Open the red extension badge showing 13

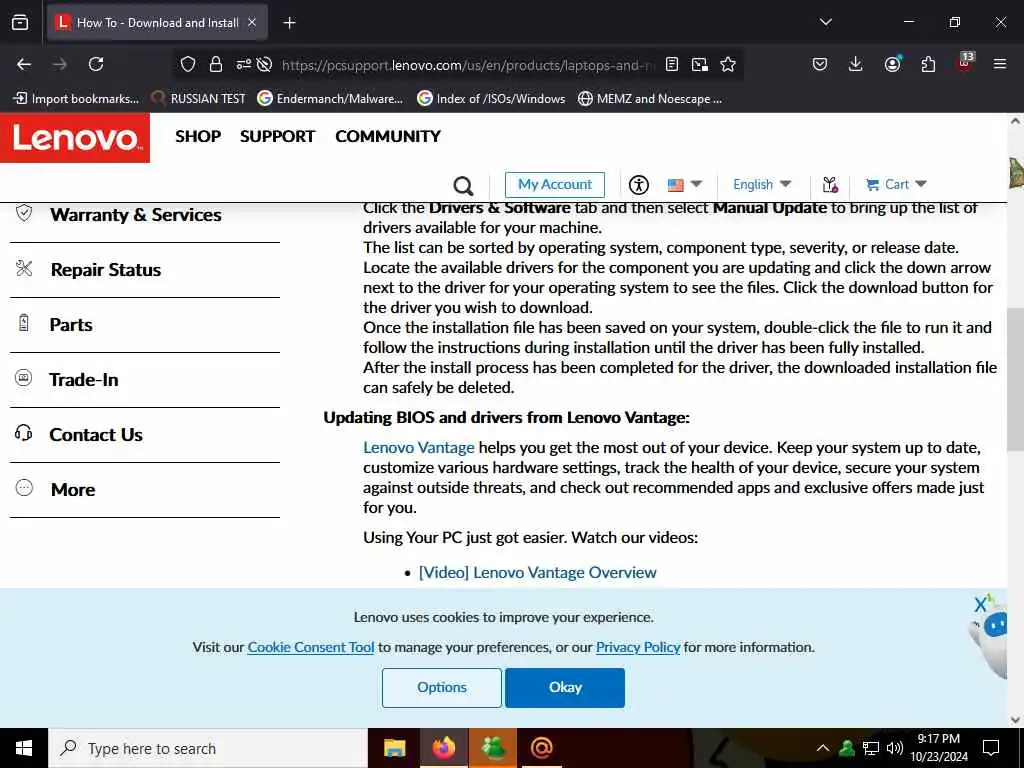coord(965,63)
